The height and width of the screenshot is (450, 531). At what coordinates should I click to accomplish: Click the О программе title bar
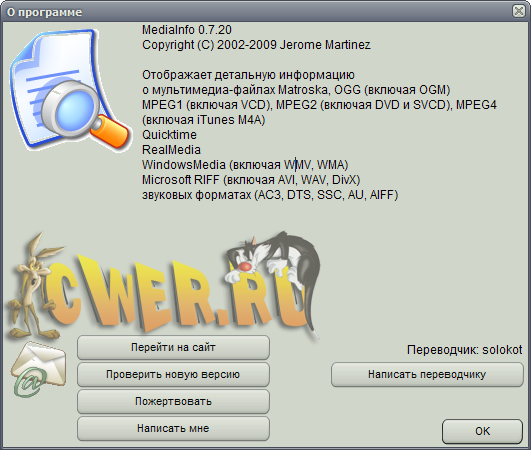click(257, 12)
